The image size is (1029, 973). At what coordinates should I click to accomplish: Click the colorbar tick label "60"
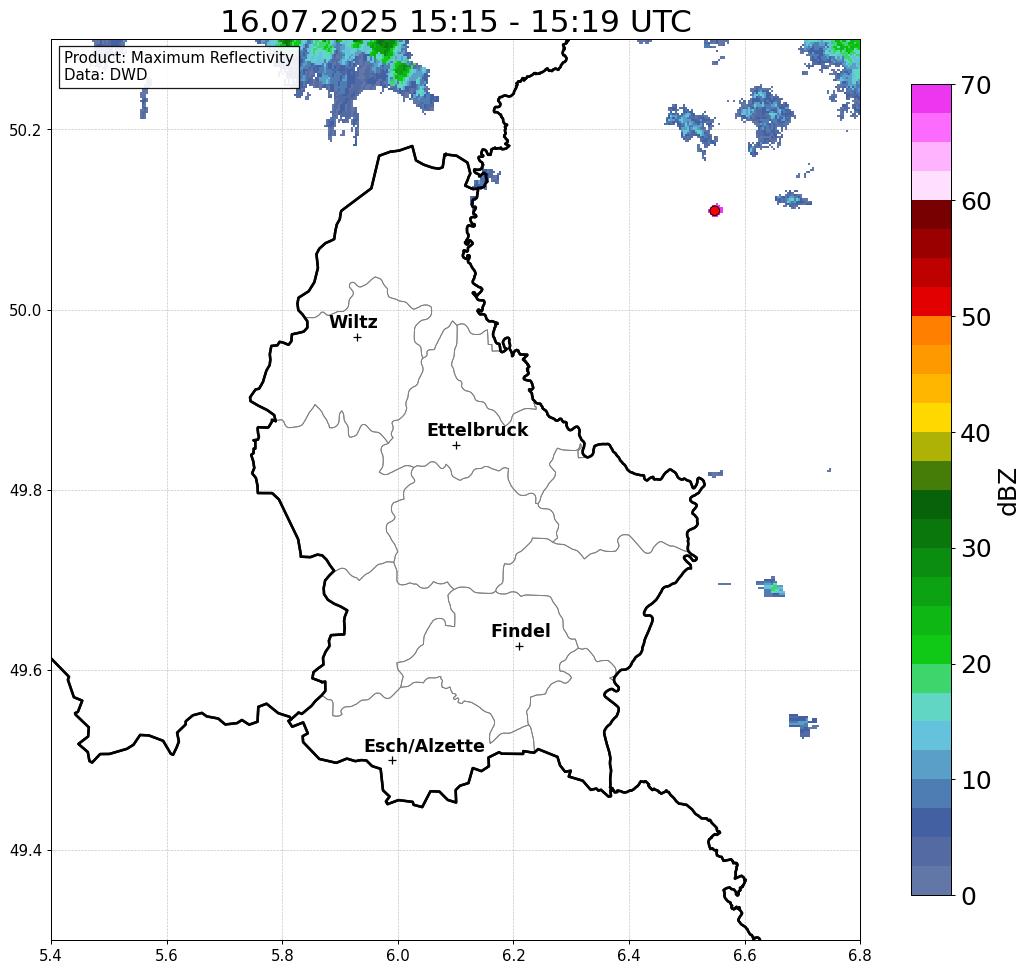[976, 201]
